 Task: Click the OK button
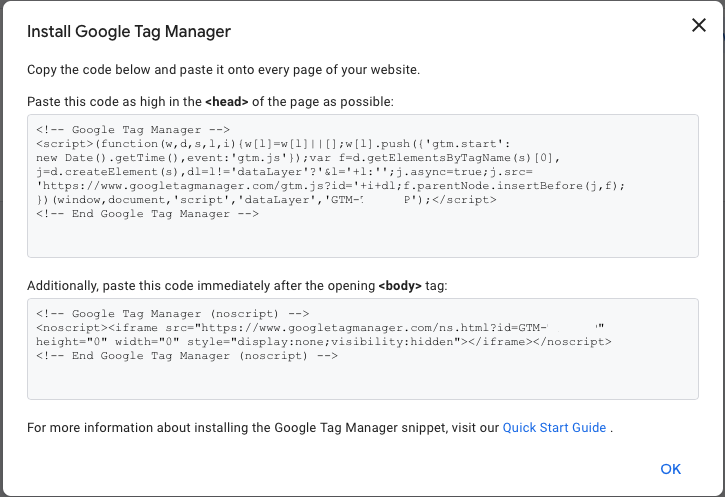click(x=670, y=469)
